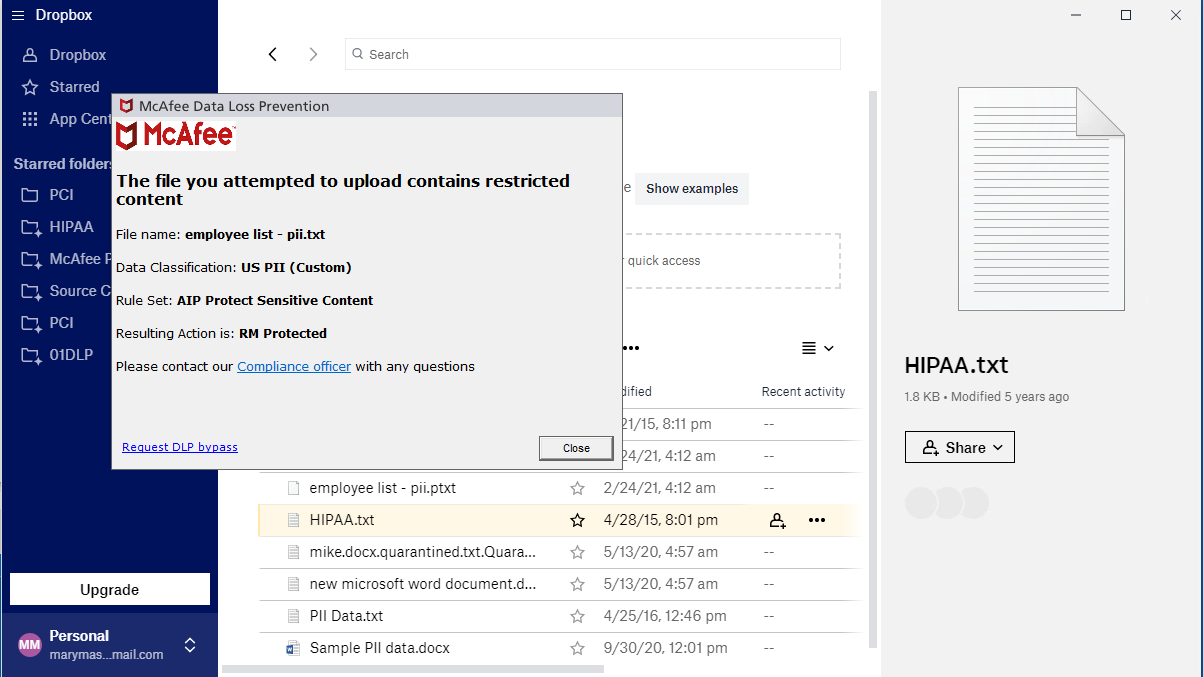This screenshot has width=1203, height=677.
Task: Close the McAfee DLP dialog
Action: point(576,448)
